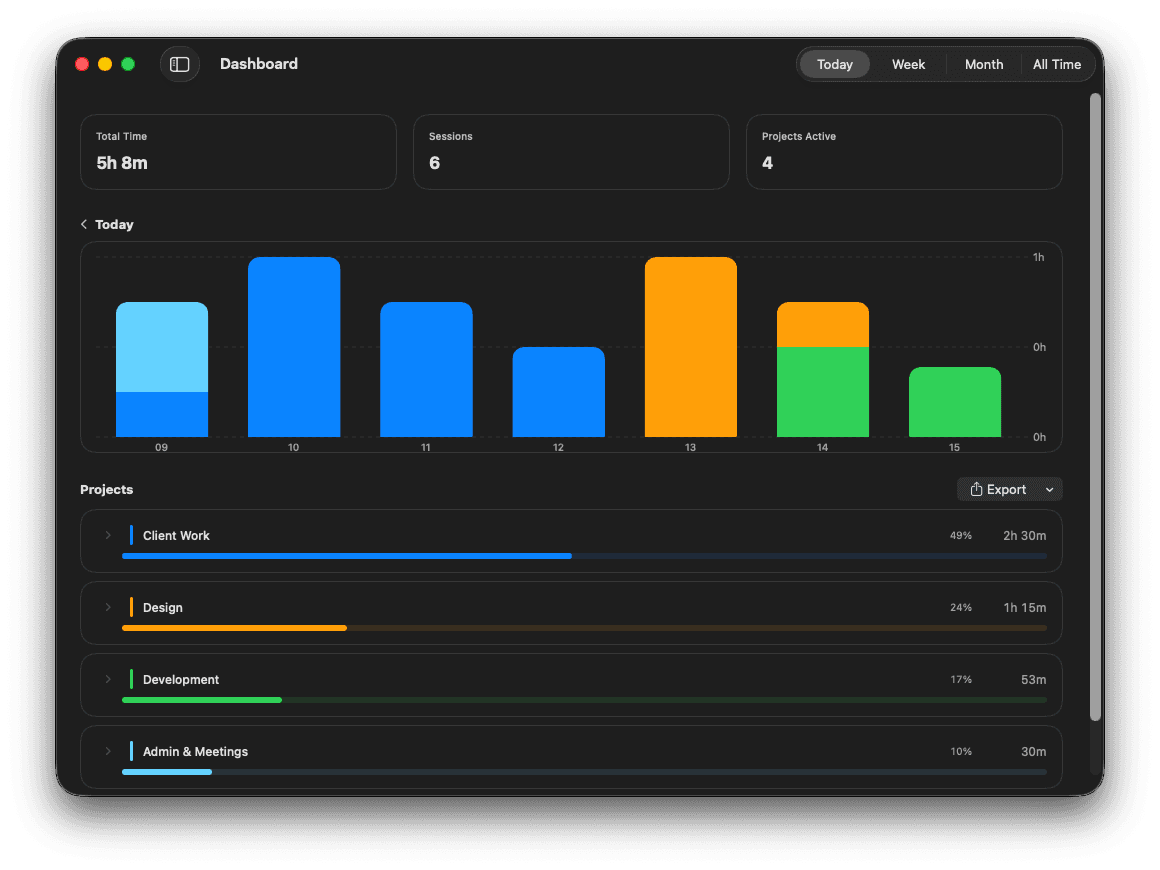Image resolution: width=1160 pixels, height=870 pixels.
Task: Toggle the sidebar panel icon
Action: click(180, 64)
